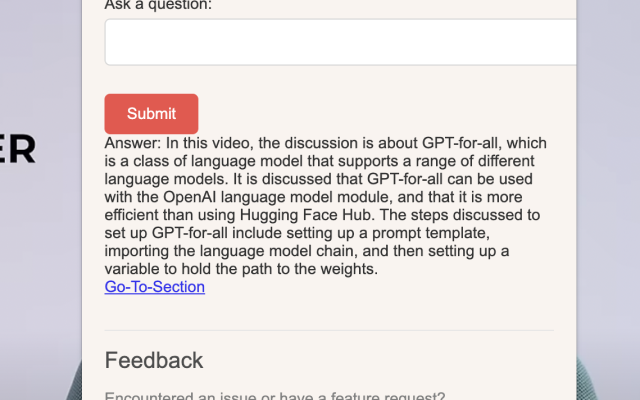Click the large bold "ER" background text
The height and width of the screenshot is (400, 640).
18,149
